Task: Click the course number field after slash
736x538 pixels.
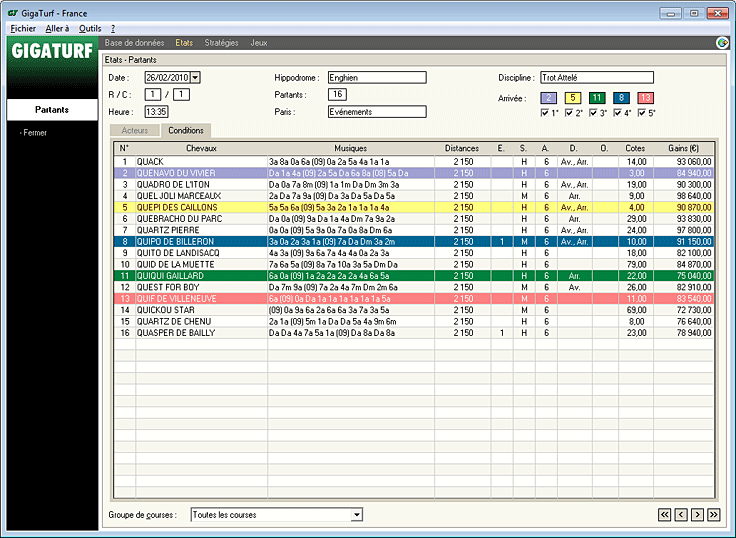Action: [181, 94]
